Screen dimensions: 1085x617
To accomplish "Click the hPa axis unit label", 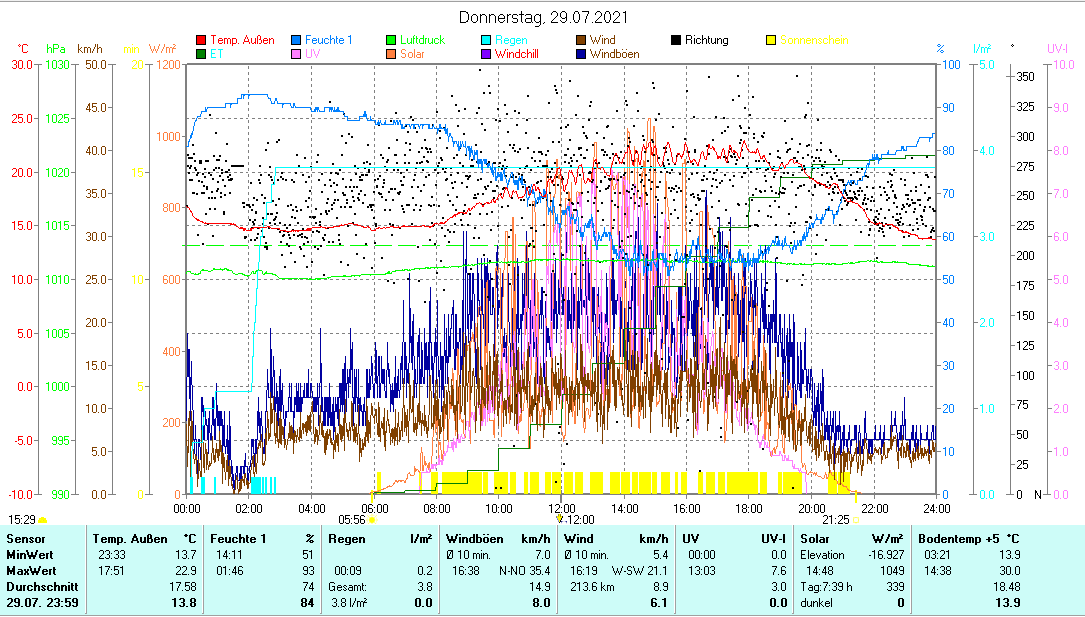I will pos(57,48).
